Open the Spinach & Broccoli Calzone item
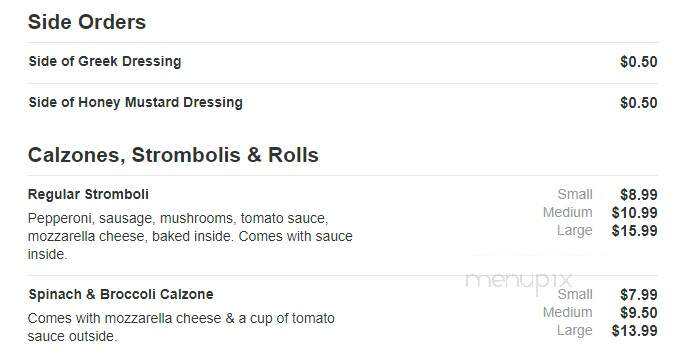698x363 pixels. [x=121, y=294]
